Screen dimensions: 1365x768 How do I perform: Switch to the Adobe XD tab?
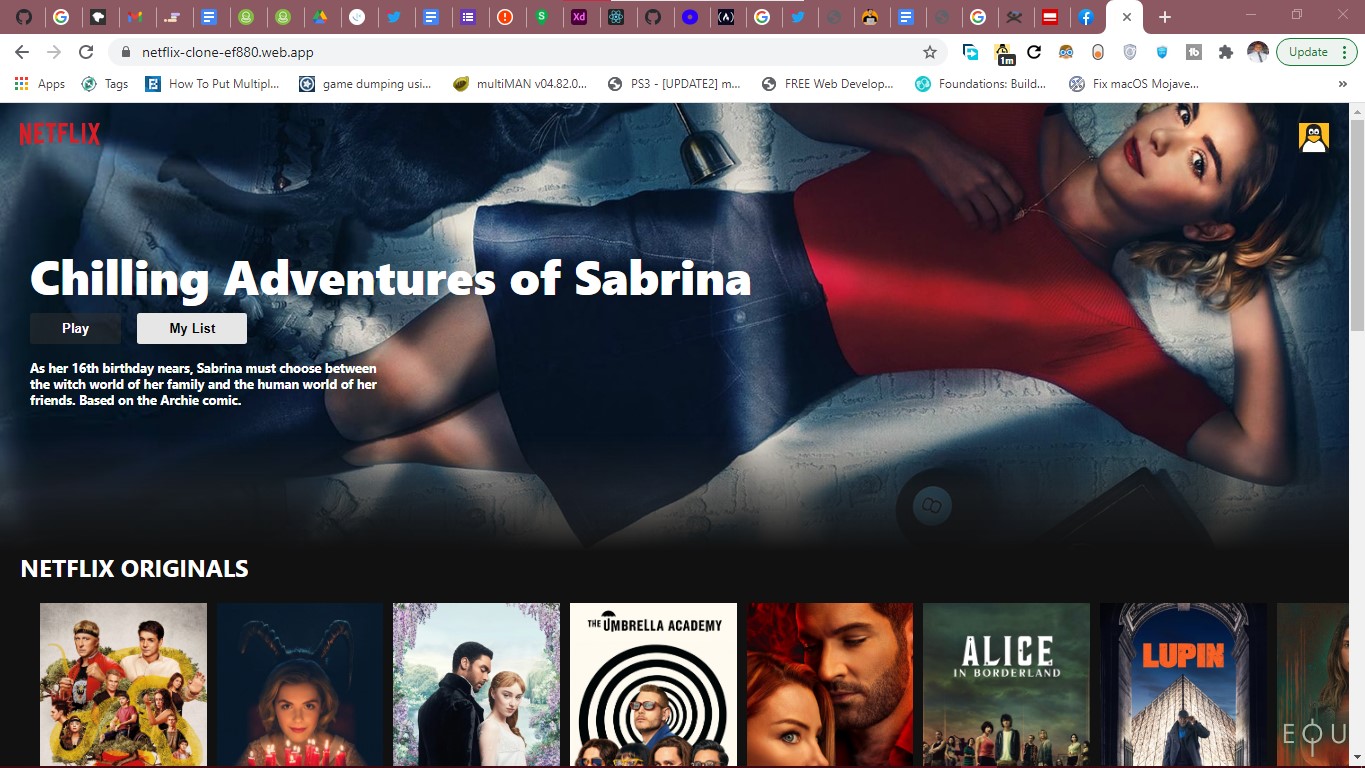579,17
